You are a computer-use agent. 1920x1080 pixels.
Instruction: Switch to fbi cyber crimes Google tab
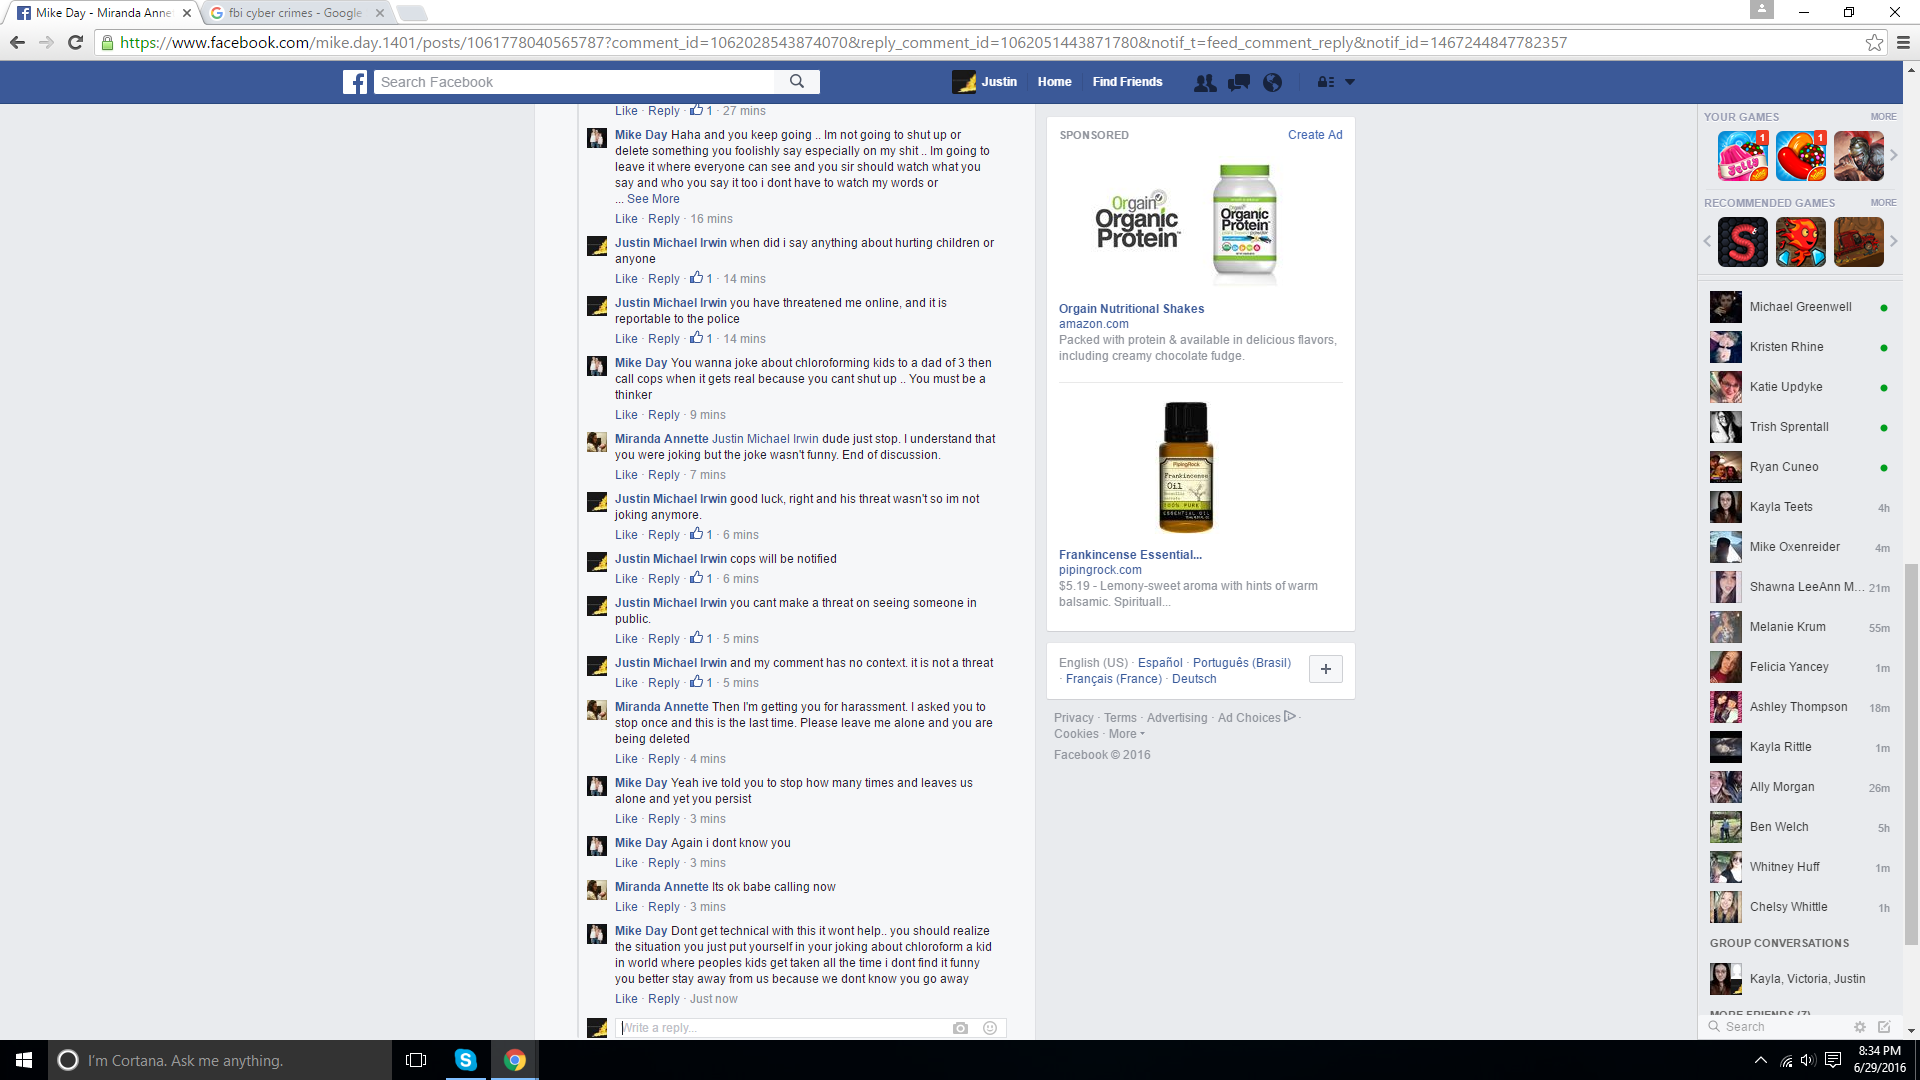(295, 13)
